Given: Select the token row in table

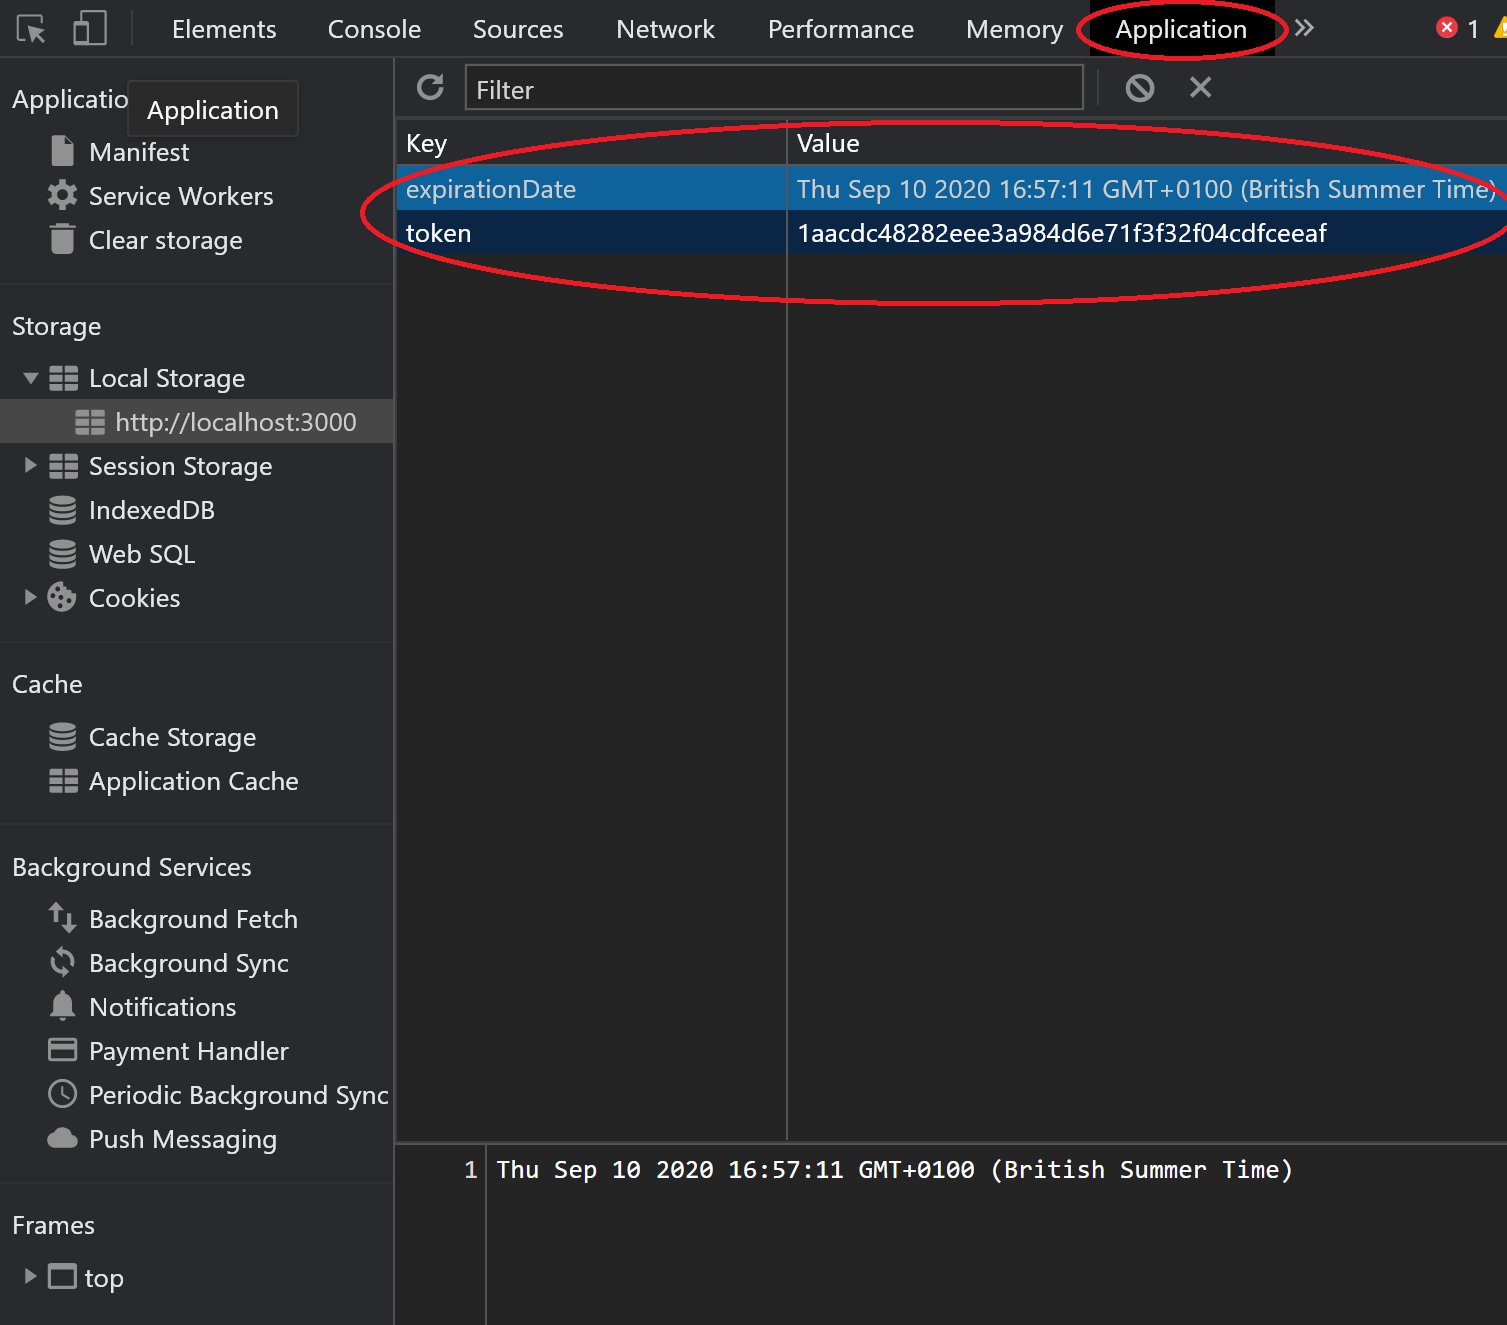Looking at the screenshot, I should click(x=590, y=233).
